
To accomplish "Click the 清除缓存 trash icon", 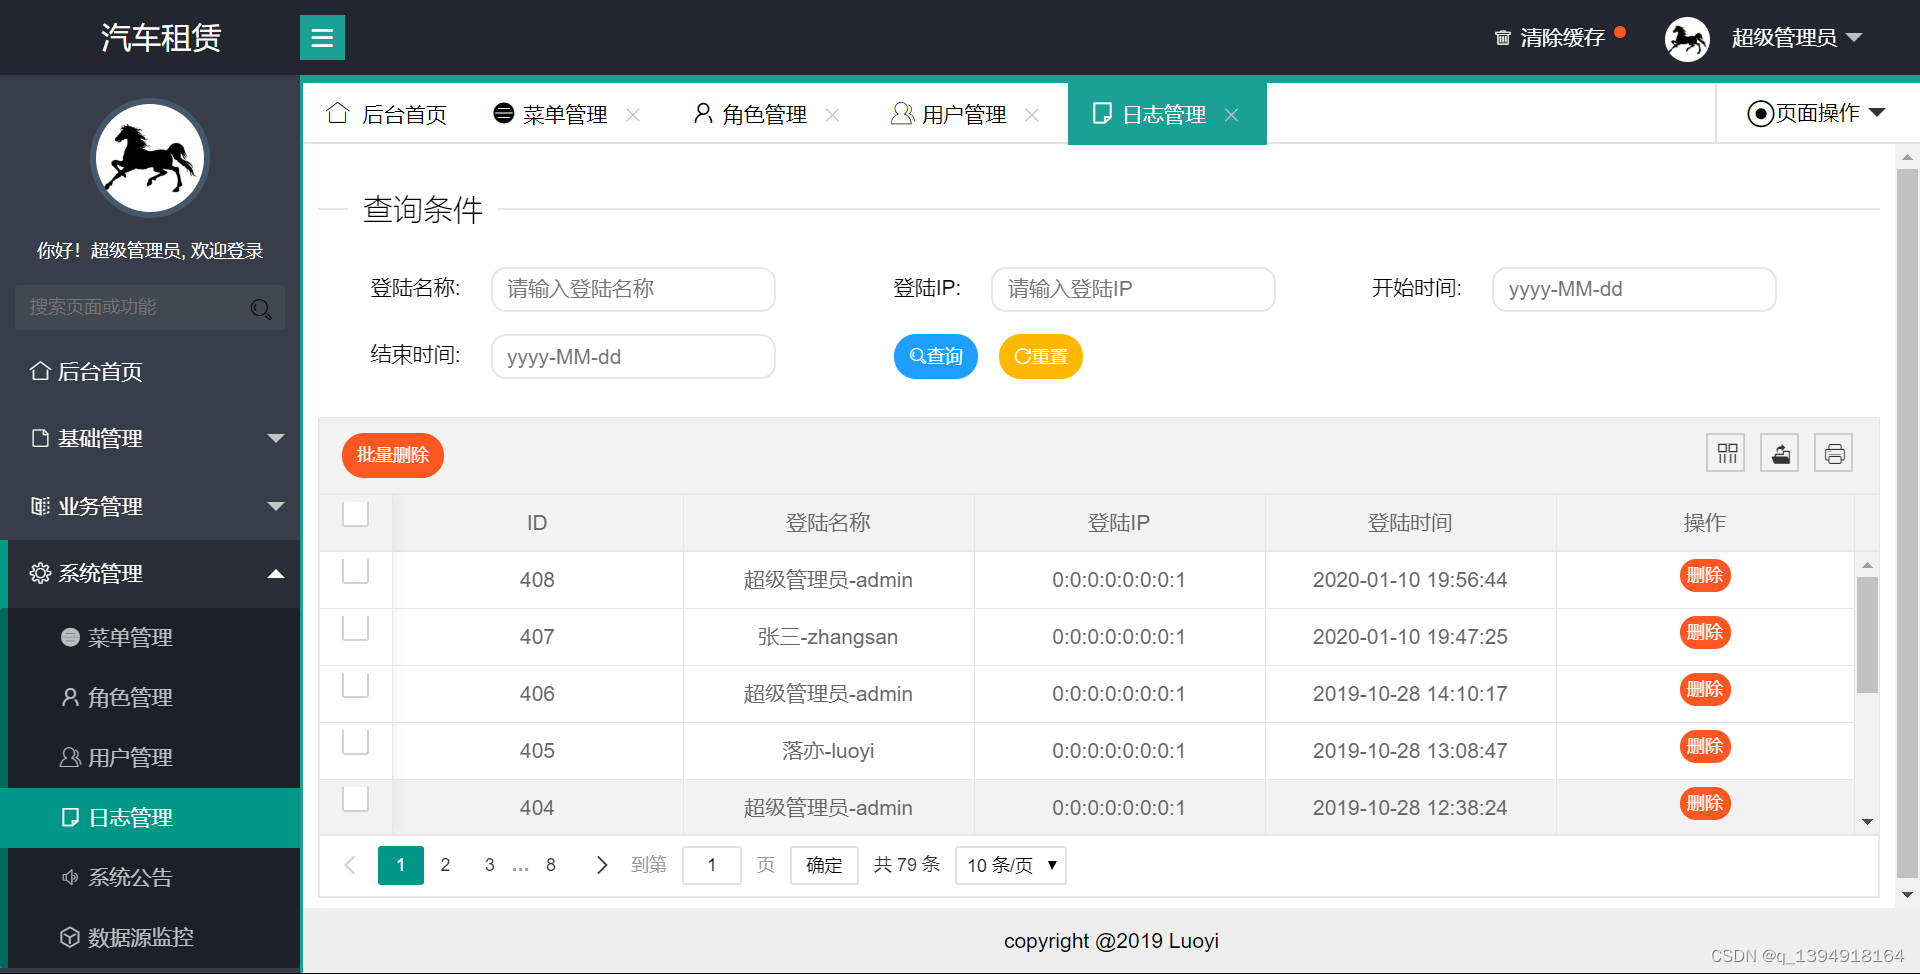I will (1502, 37).
